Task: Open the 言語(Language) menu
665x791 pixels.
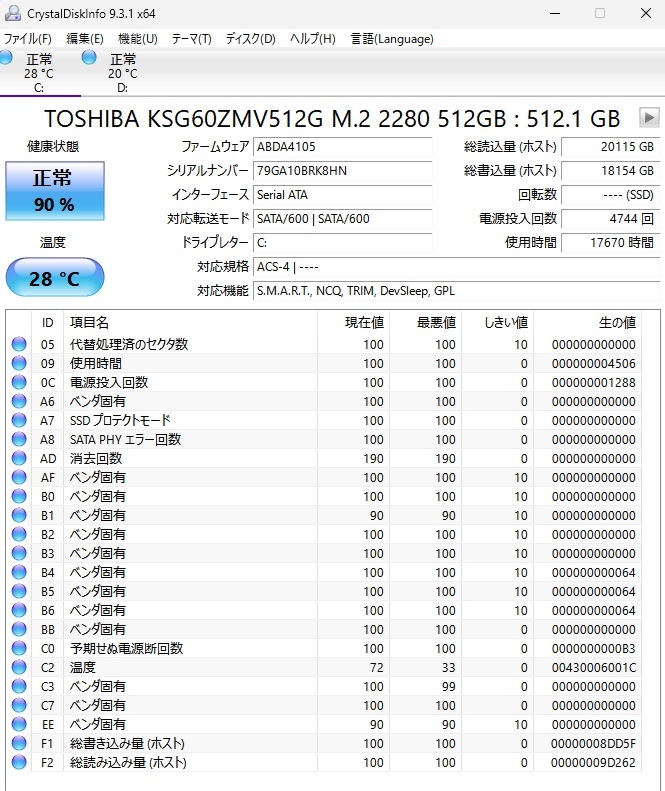Action: [x=392, y=39]
